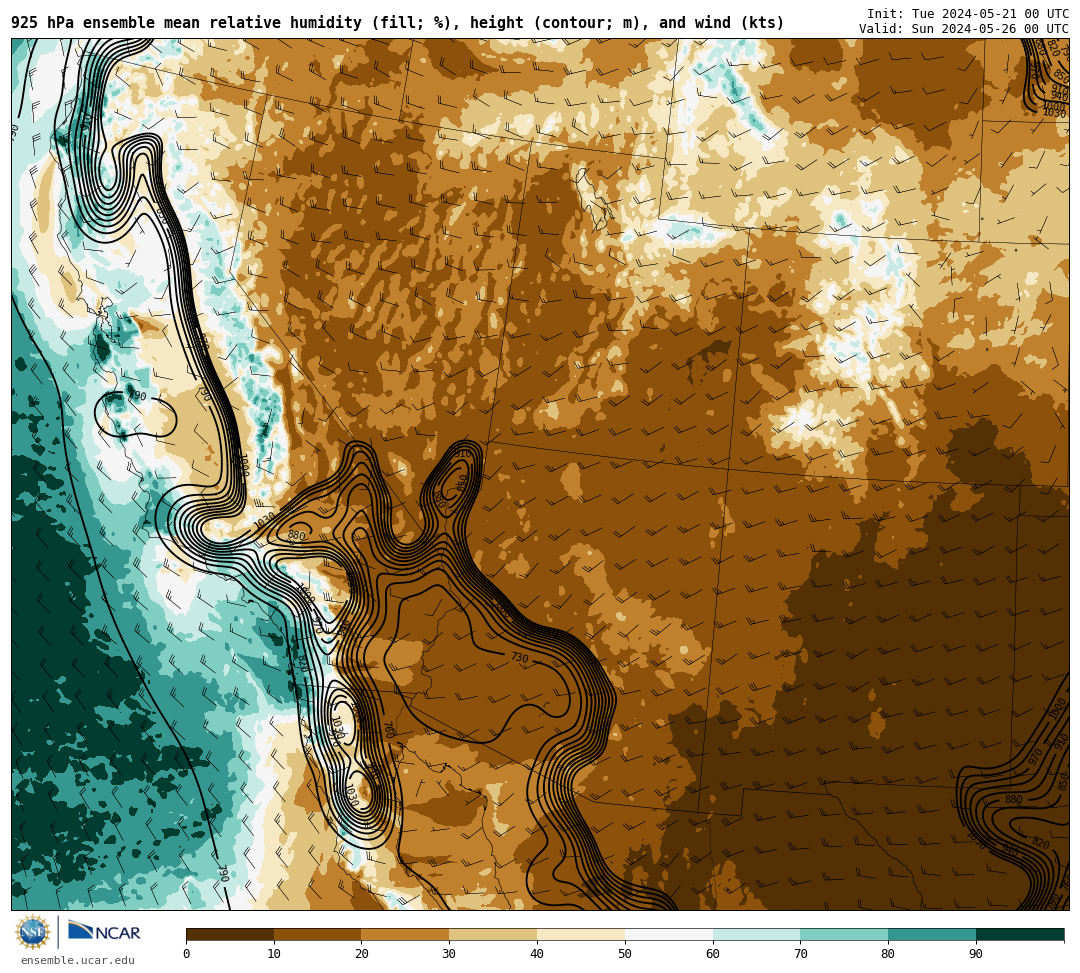
Task: Click the 90-100 darkest green colorbar segment
Action: click(x=1020, y=934)
